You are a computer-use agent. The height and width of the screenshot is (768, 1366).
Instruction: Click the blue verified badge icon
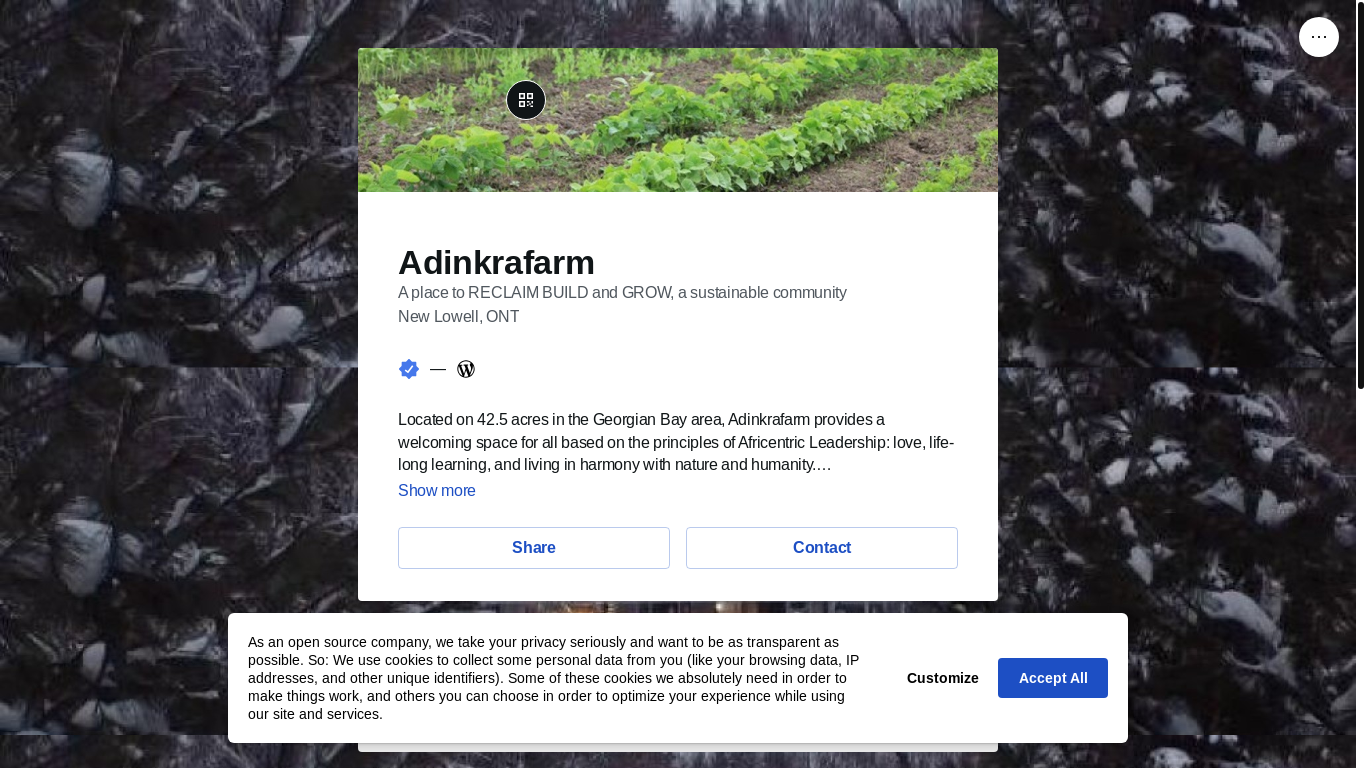click(x=409, y=369)
